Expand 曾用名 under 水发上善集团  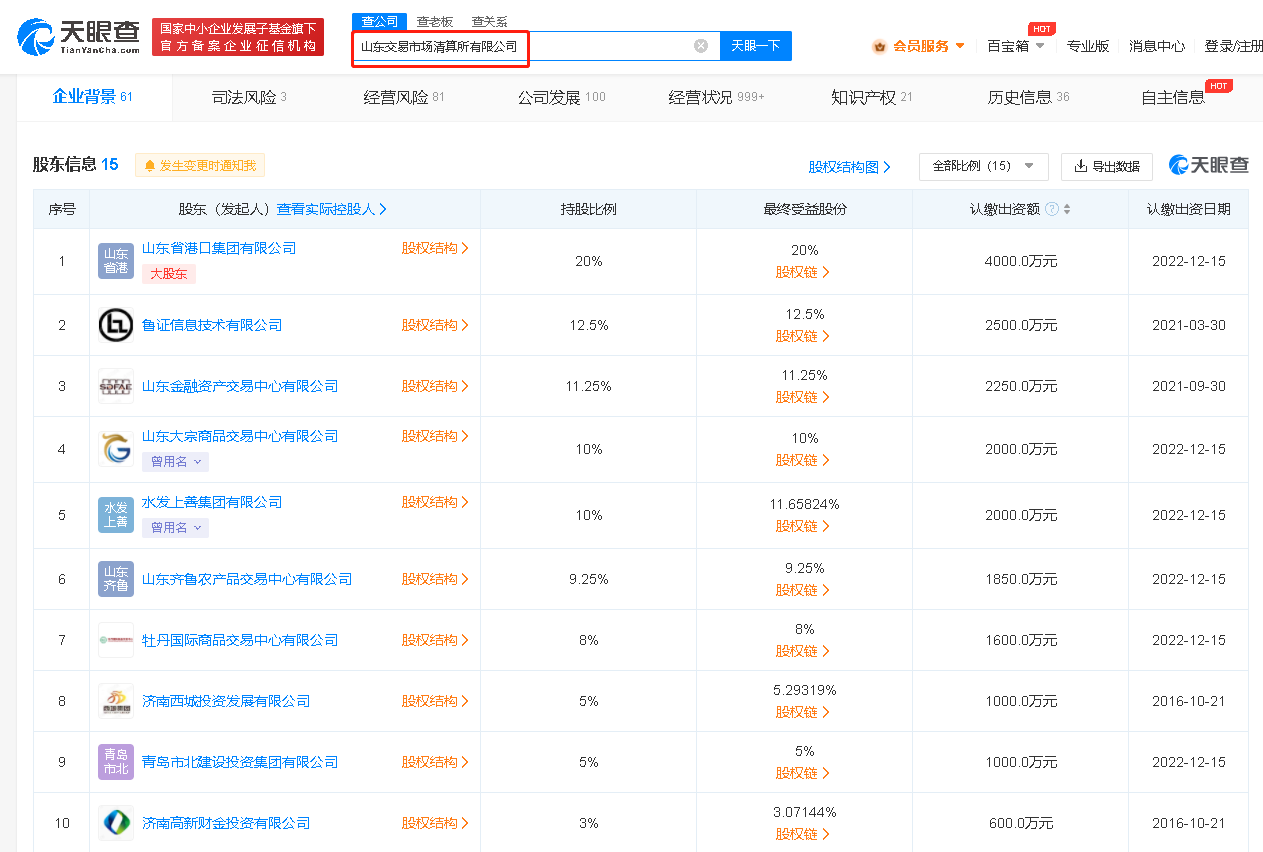point(176,527)
